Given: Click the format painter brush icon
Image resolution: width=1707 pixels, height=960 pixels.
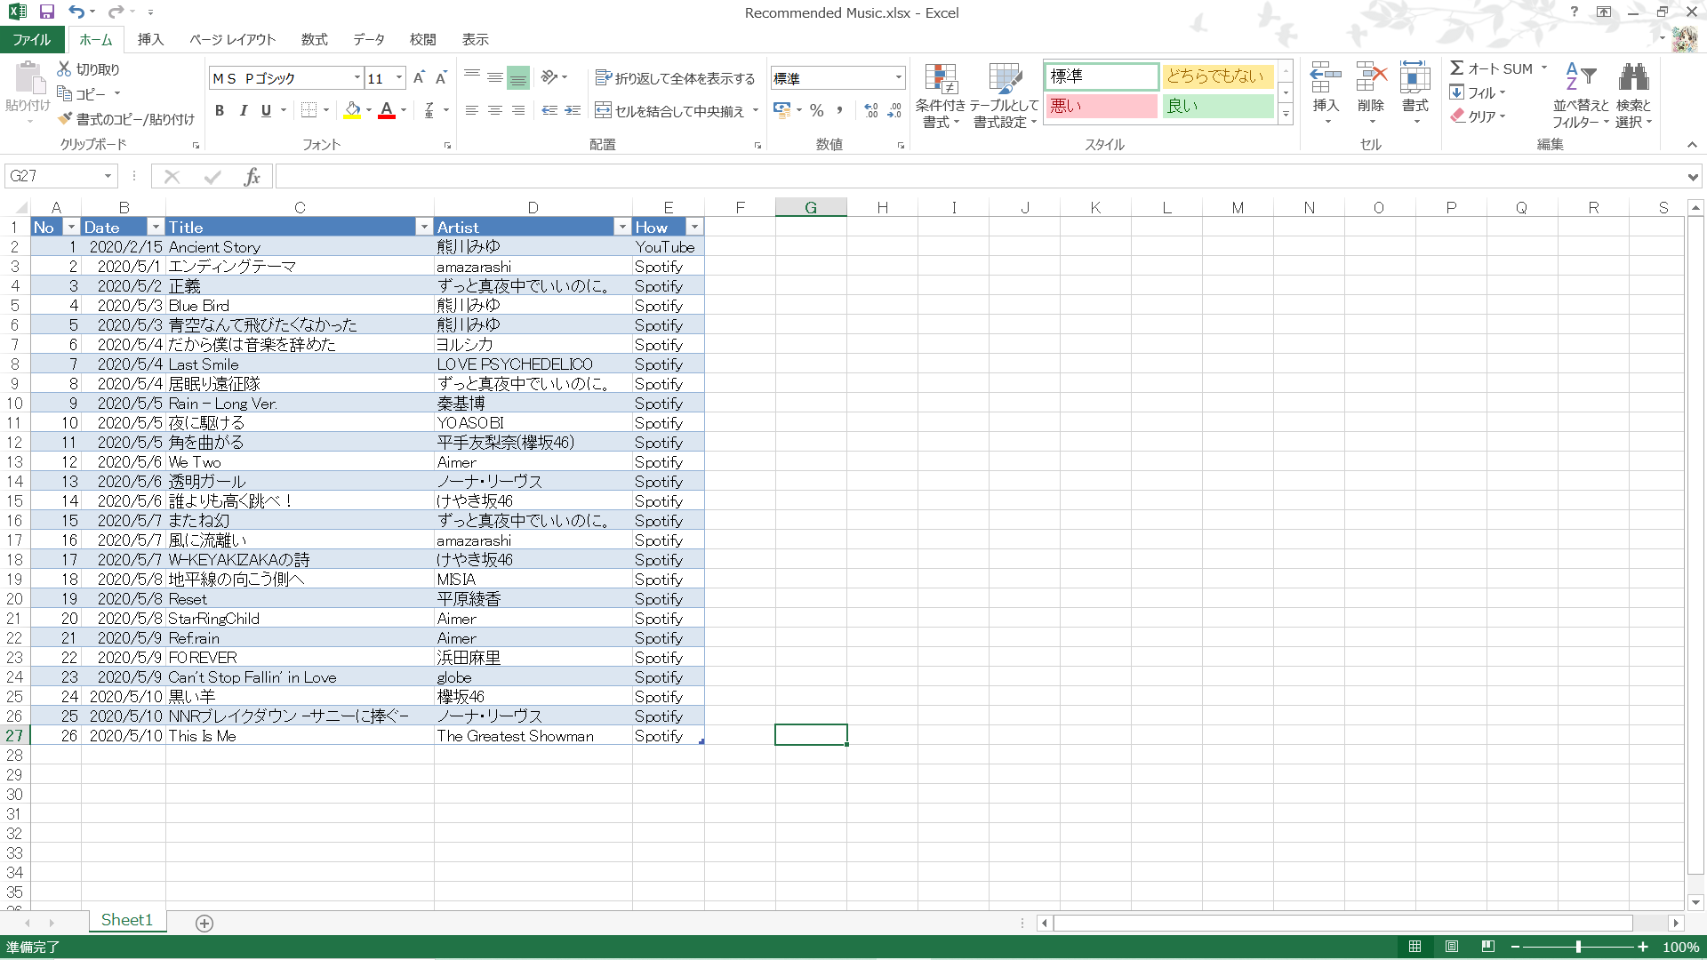Looking at the screenshot, I should [65, 119].
